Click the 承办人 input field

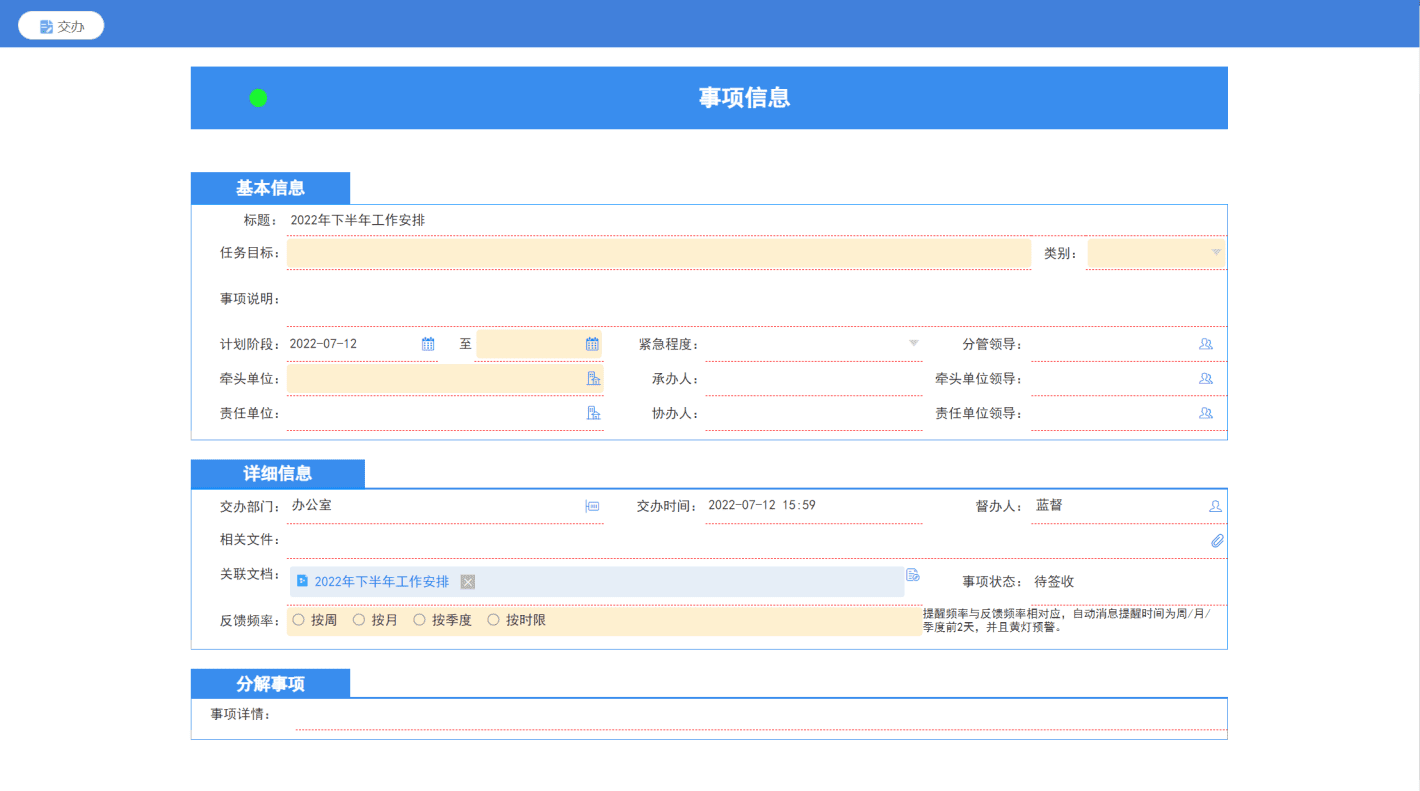813,379
